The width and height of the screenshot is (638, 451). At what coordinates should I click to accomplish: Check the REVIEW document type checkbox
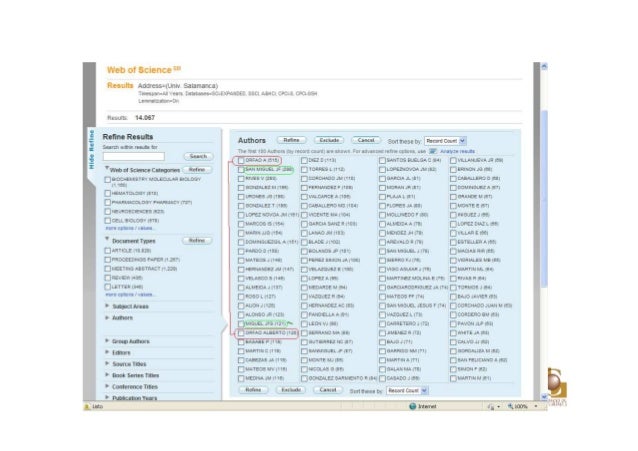pyautogui.click(x=108, y=278)
